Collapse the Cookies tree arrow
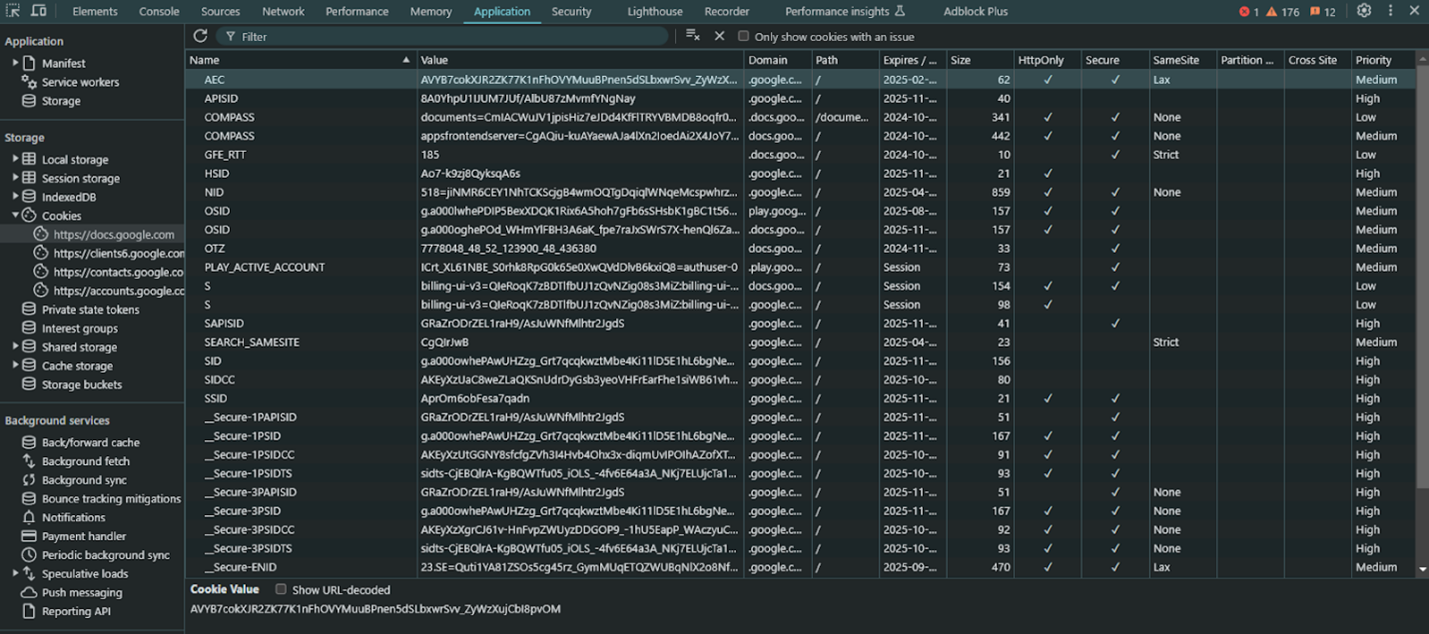The image size is (1429, 634). 15,216
